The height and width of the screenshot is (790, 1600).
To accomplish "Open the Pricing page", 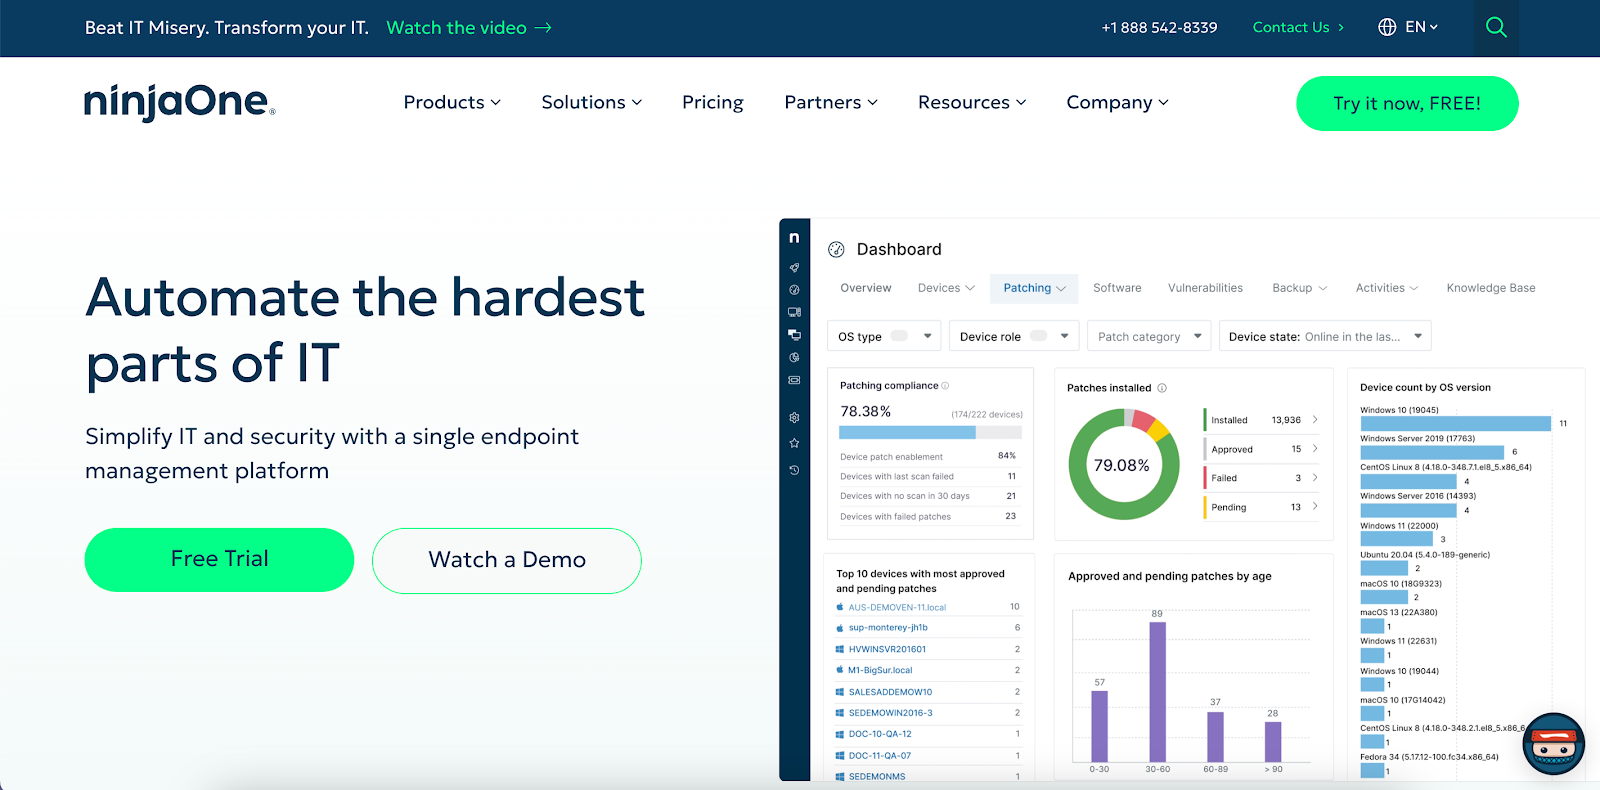I will (713, 102).
